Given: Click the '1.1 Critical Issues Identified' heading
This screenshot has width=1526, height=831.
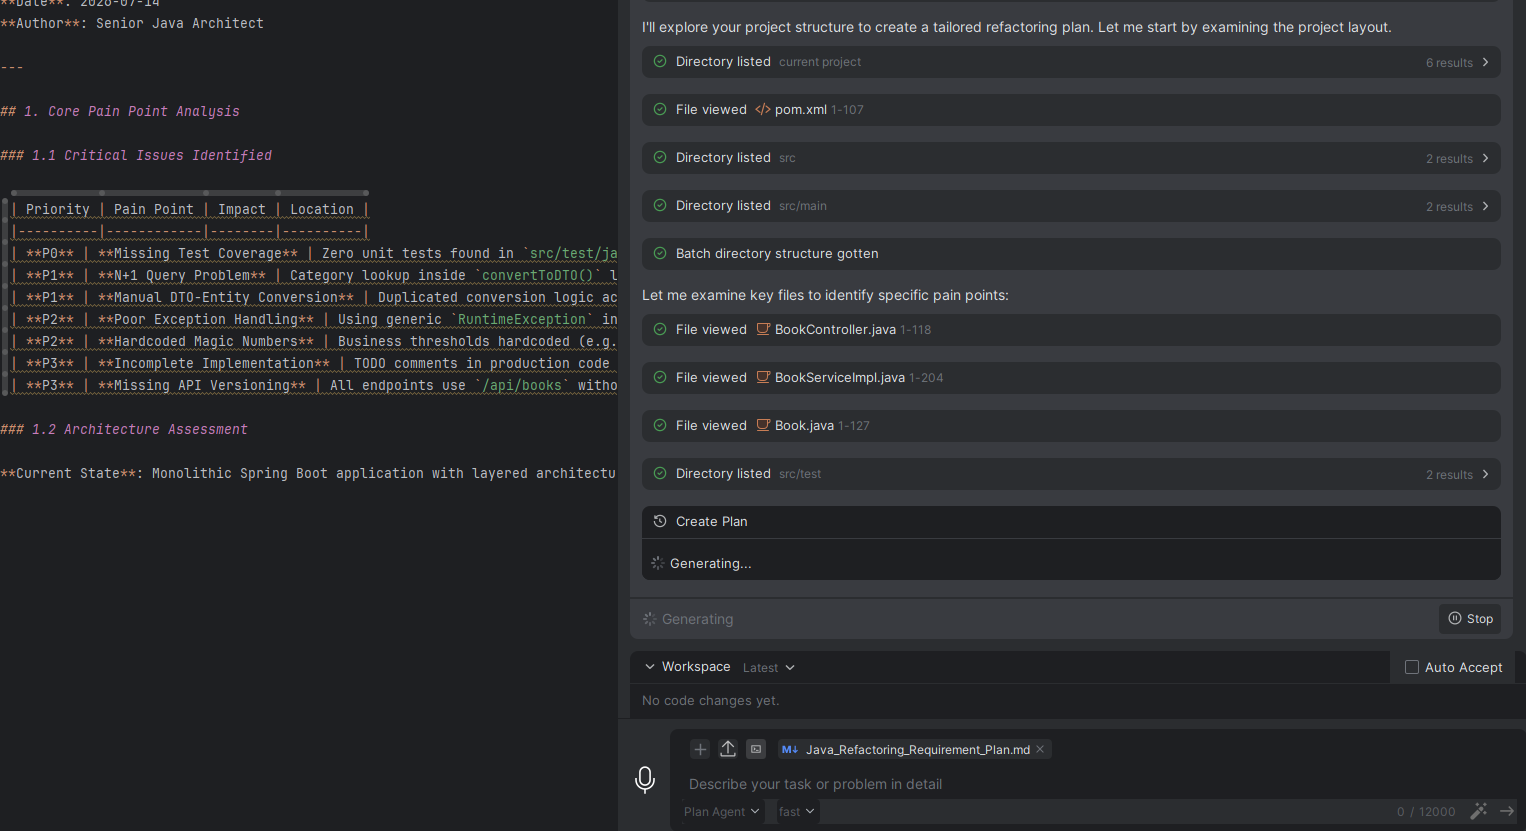Looking at the screenshot, I should (136, 155).
